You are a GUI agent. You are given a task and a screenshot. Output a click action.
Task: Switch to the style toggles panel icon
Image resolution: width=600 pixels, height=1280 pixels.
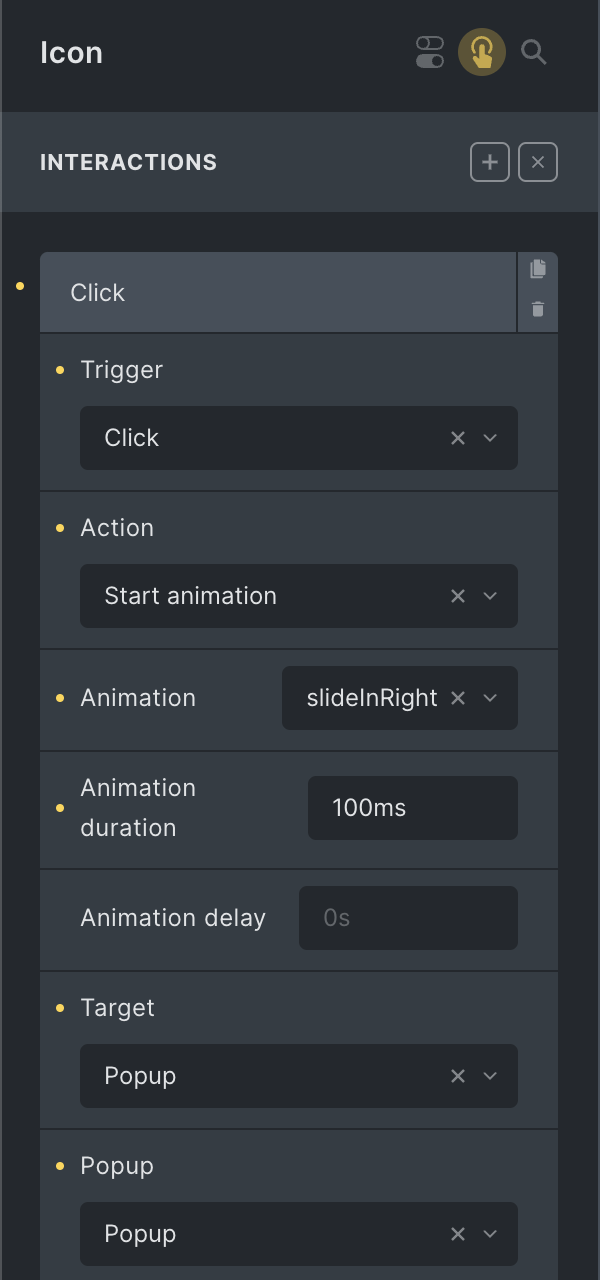coord(430,53)
